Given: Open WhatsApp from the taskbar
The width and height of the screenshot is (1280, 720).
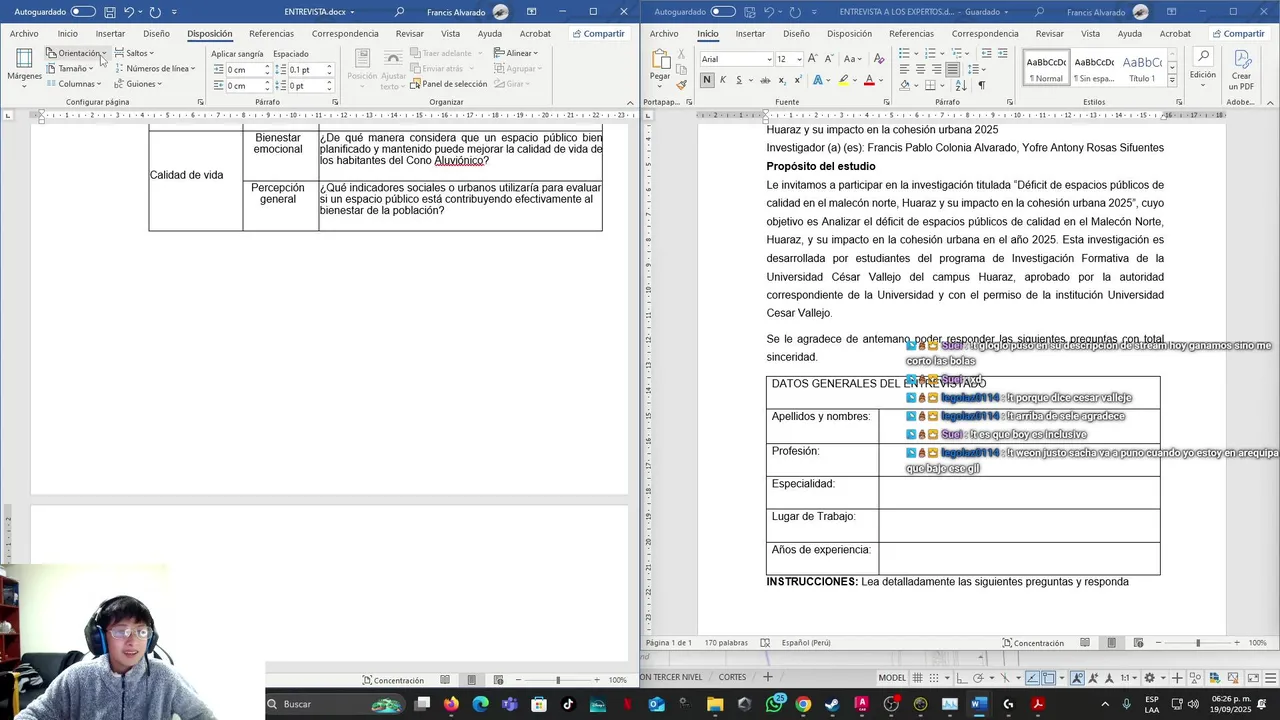Looking at the screenshot, I should click(775, 704).
